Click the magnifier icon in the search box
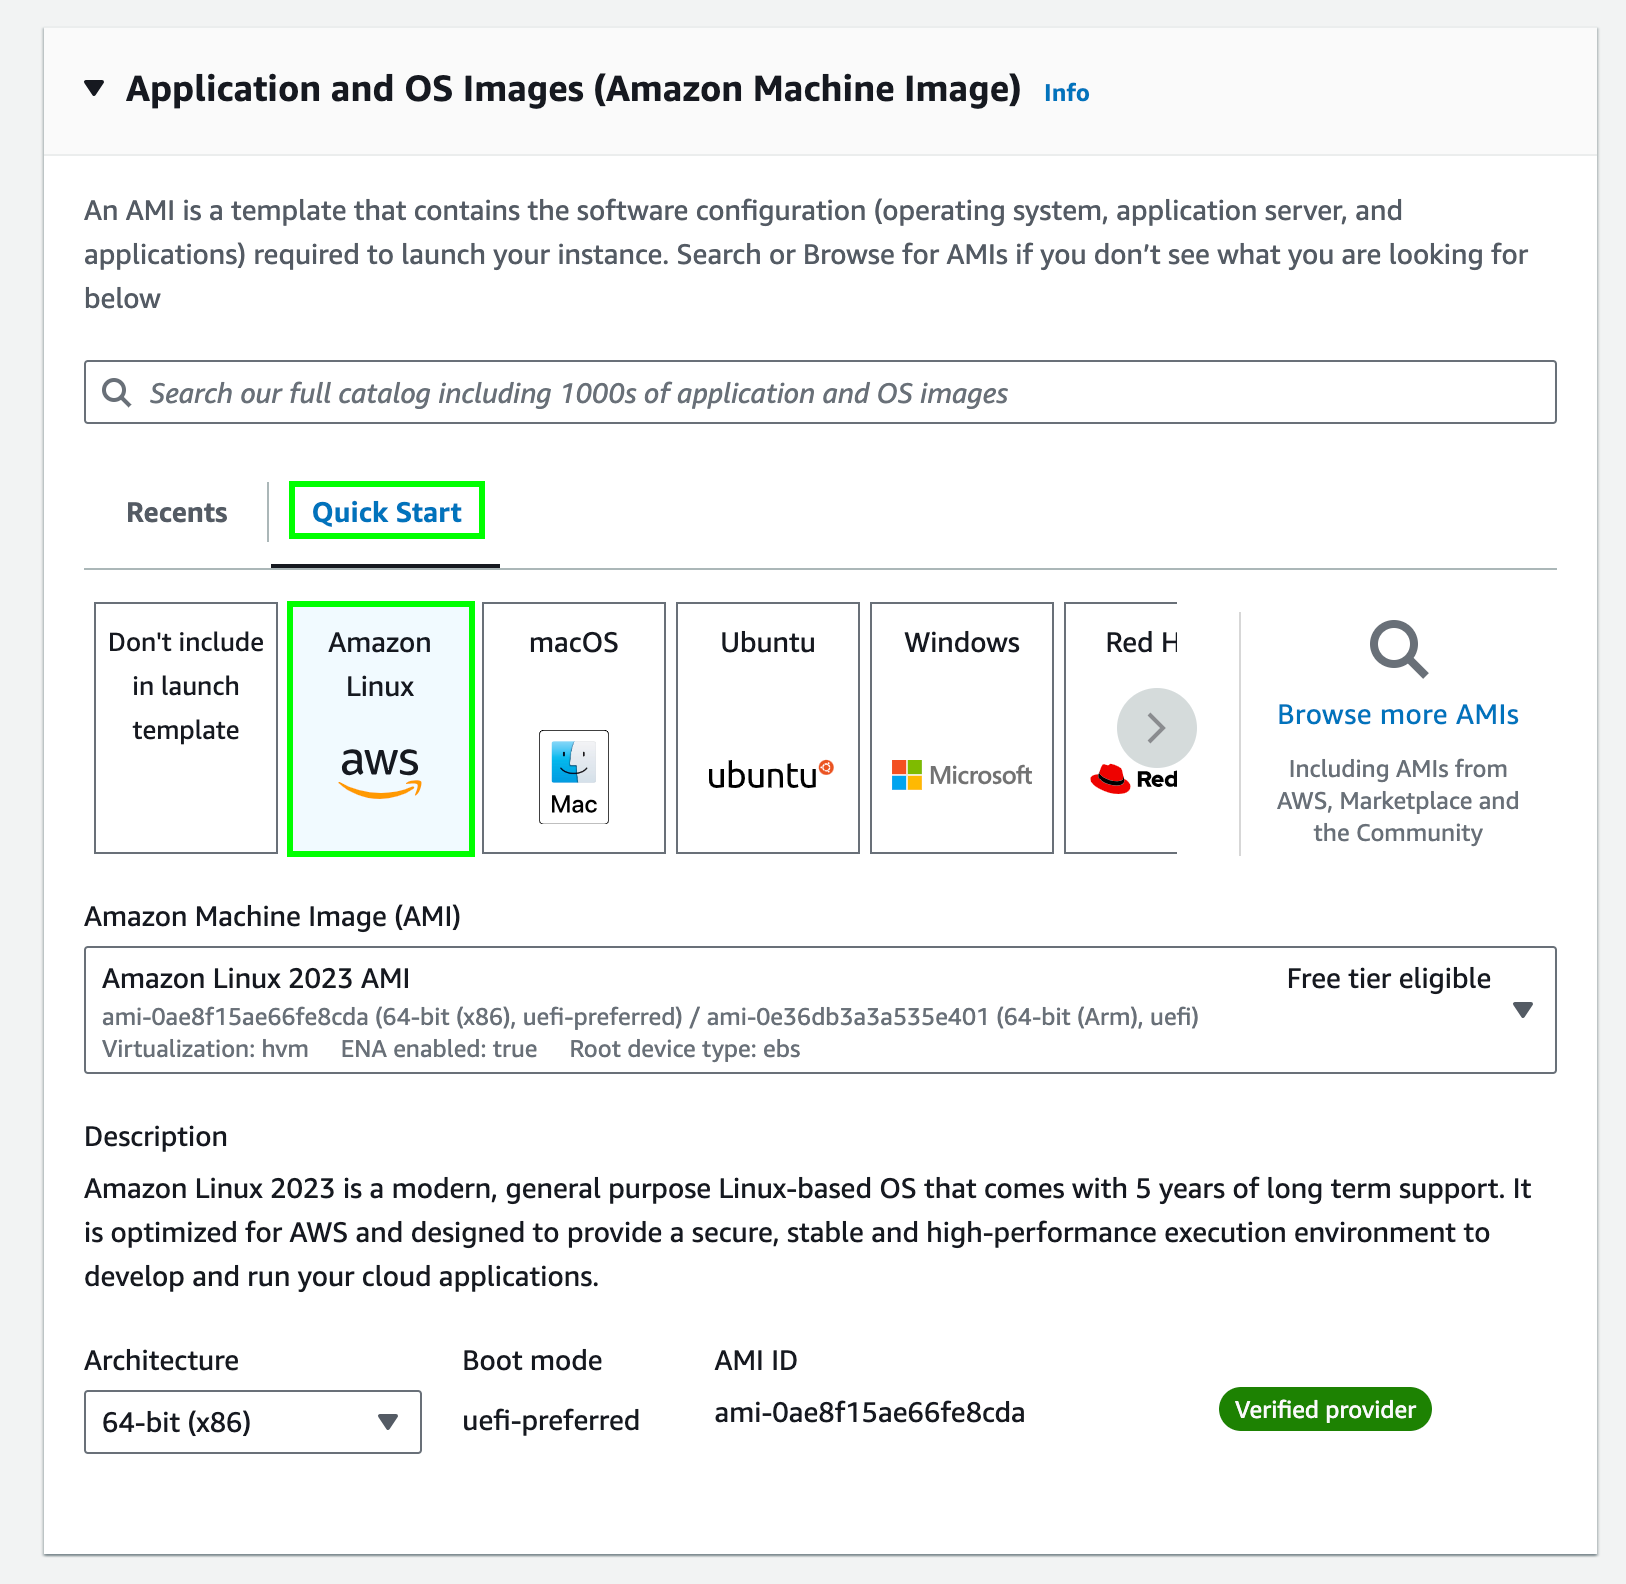Image resolution: width=1626 pixels, height=1584 pixels. pyautogui.click(x=117, y=392)
